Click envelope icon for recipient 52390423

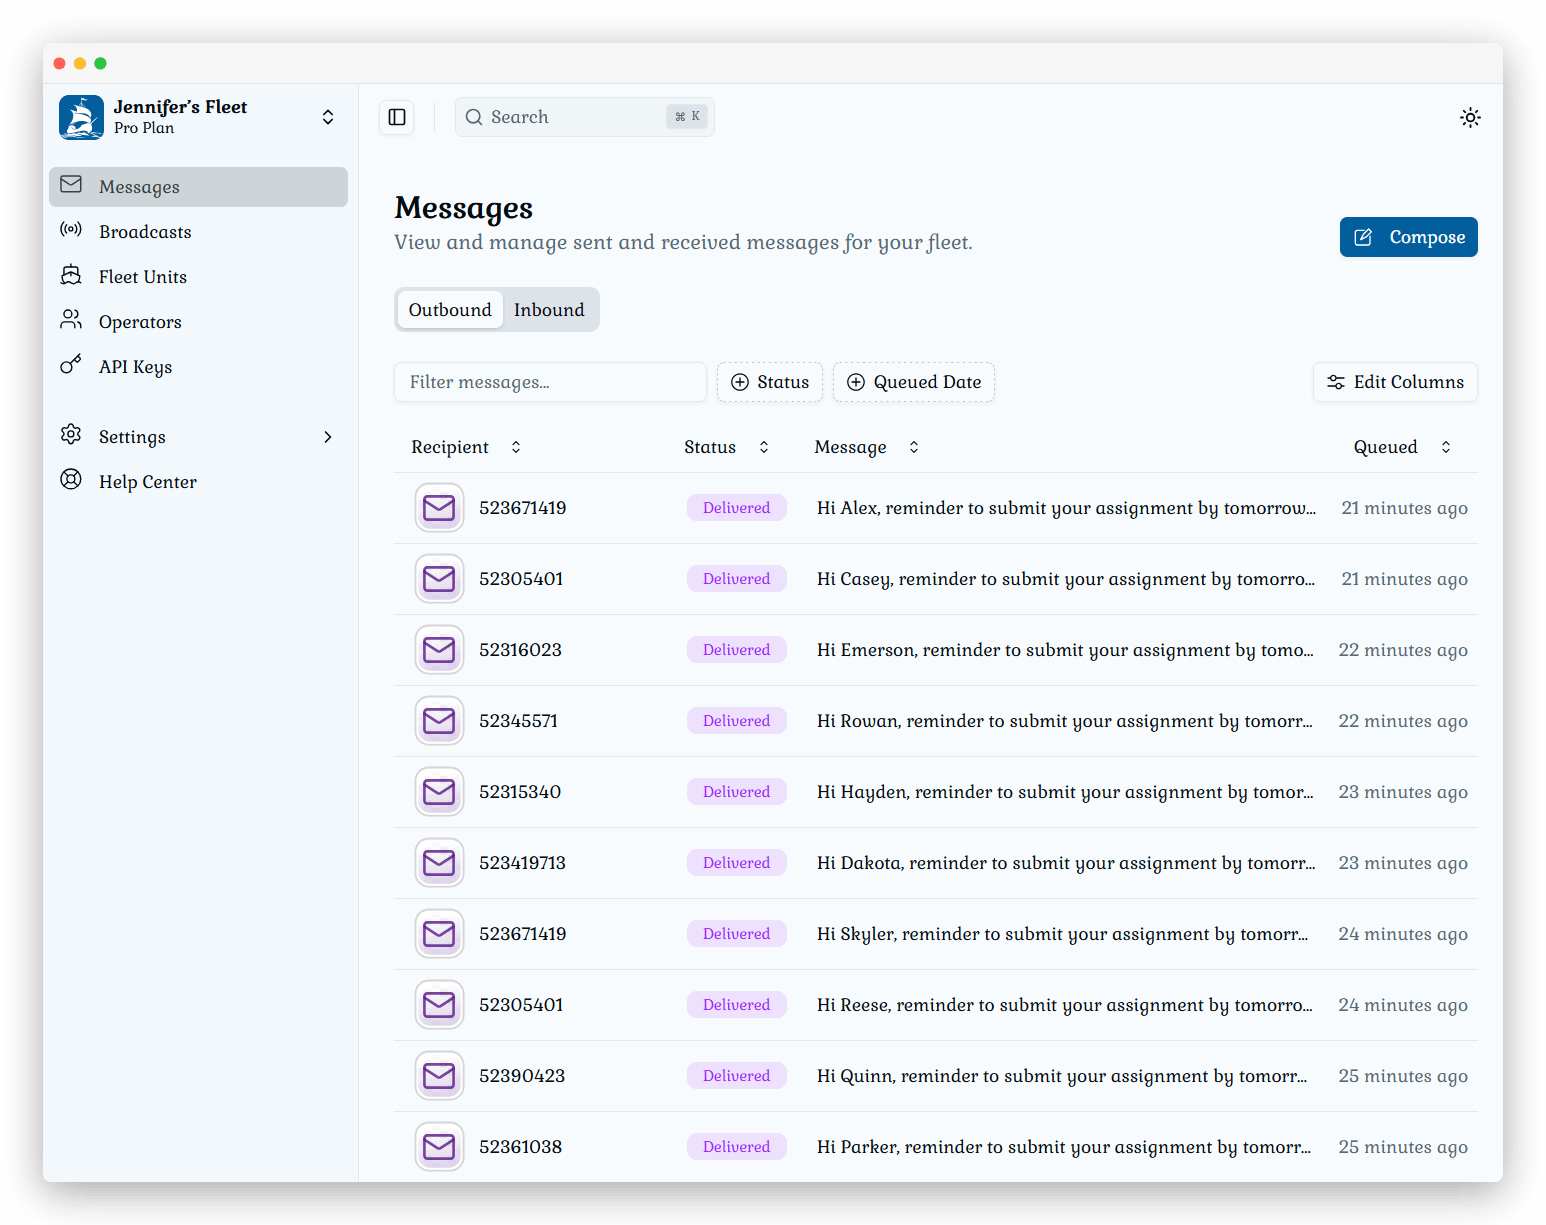pos(439,1076)
